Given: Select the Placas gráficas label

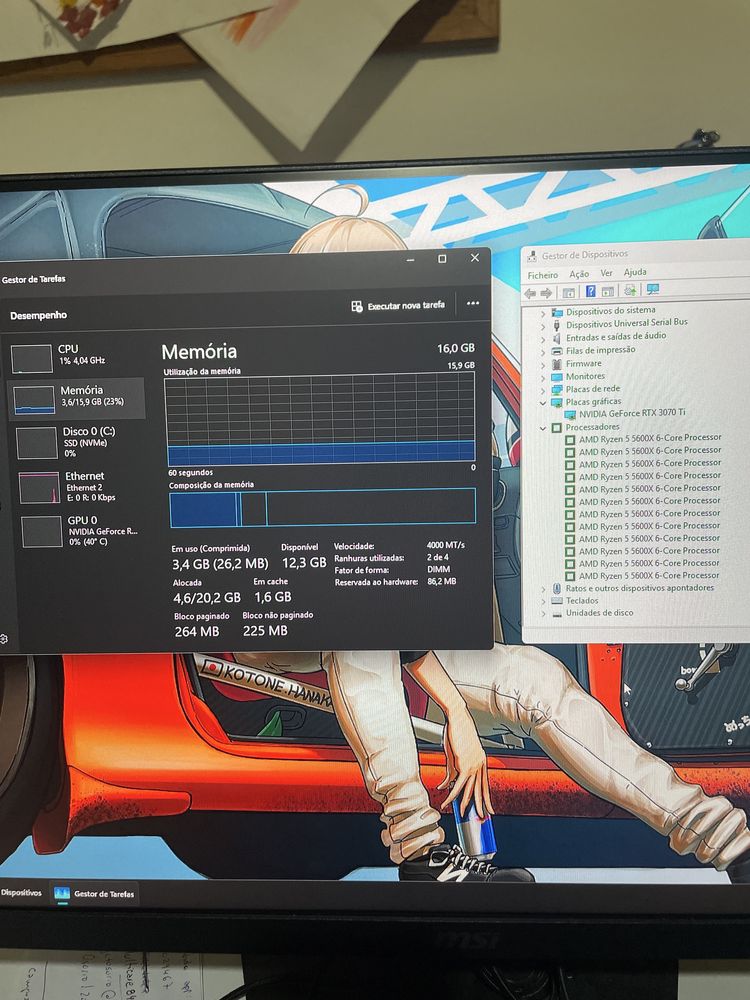Looking at the screenshot, I should (593, 401).
